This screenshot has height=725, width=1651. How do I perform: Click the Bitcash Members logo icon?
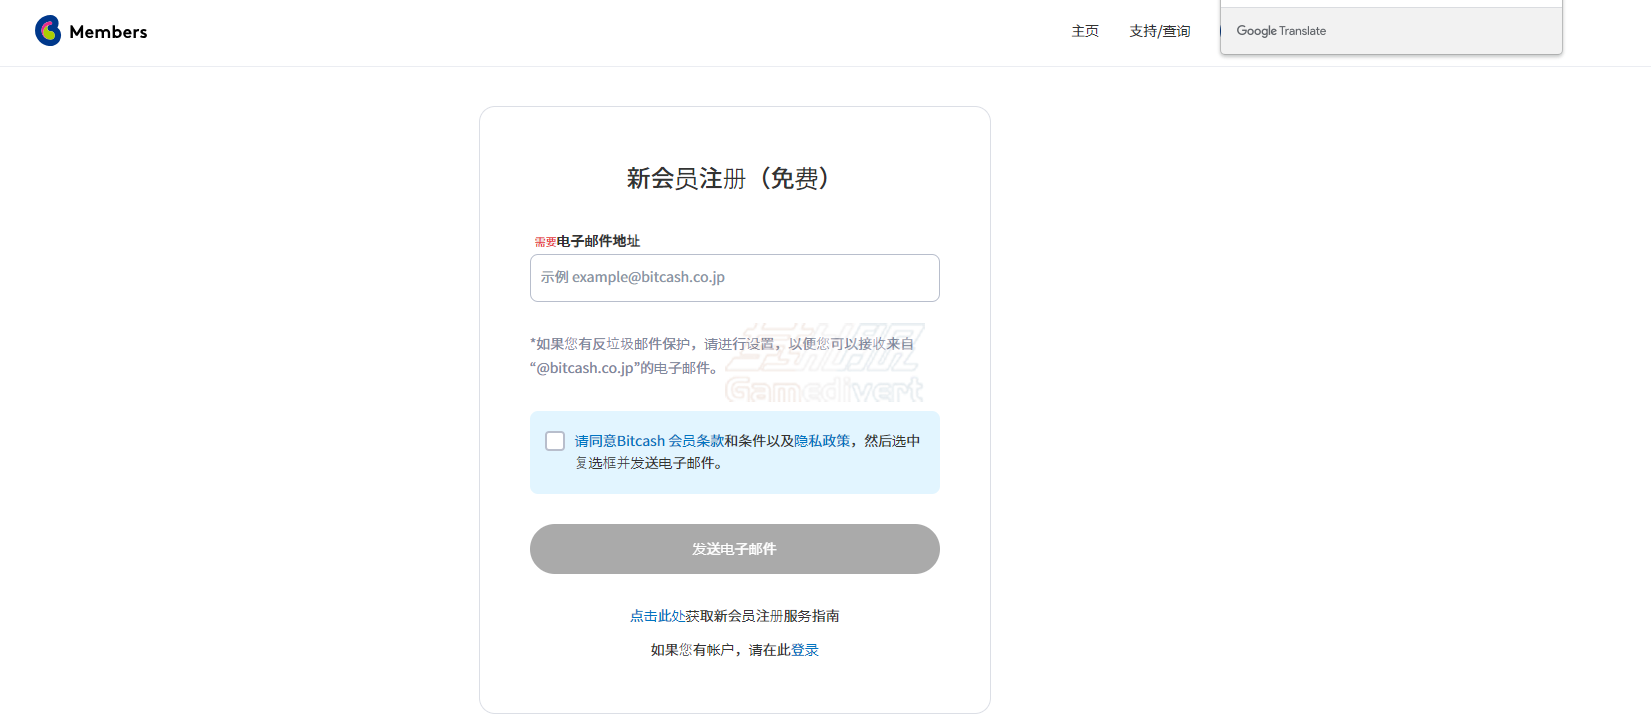[48, 31]
